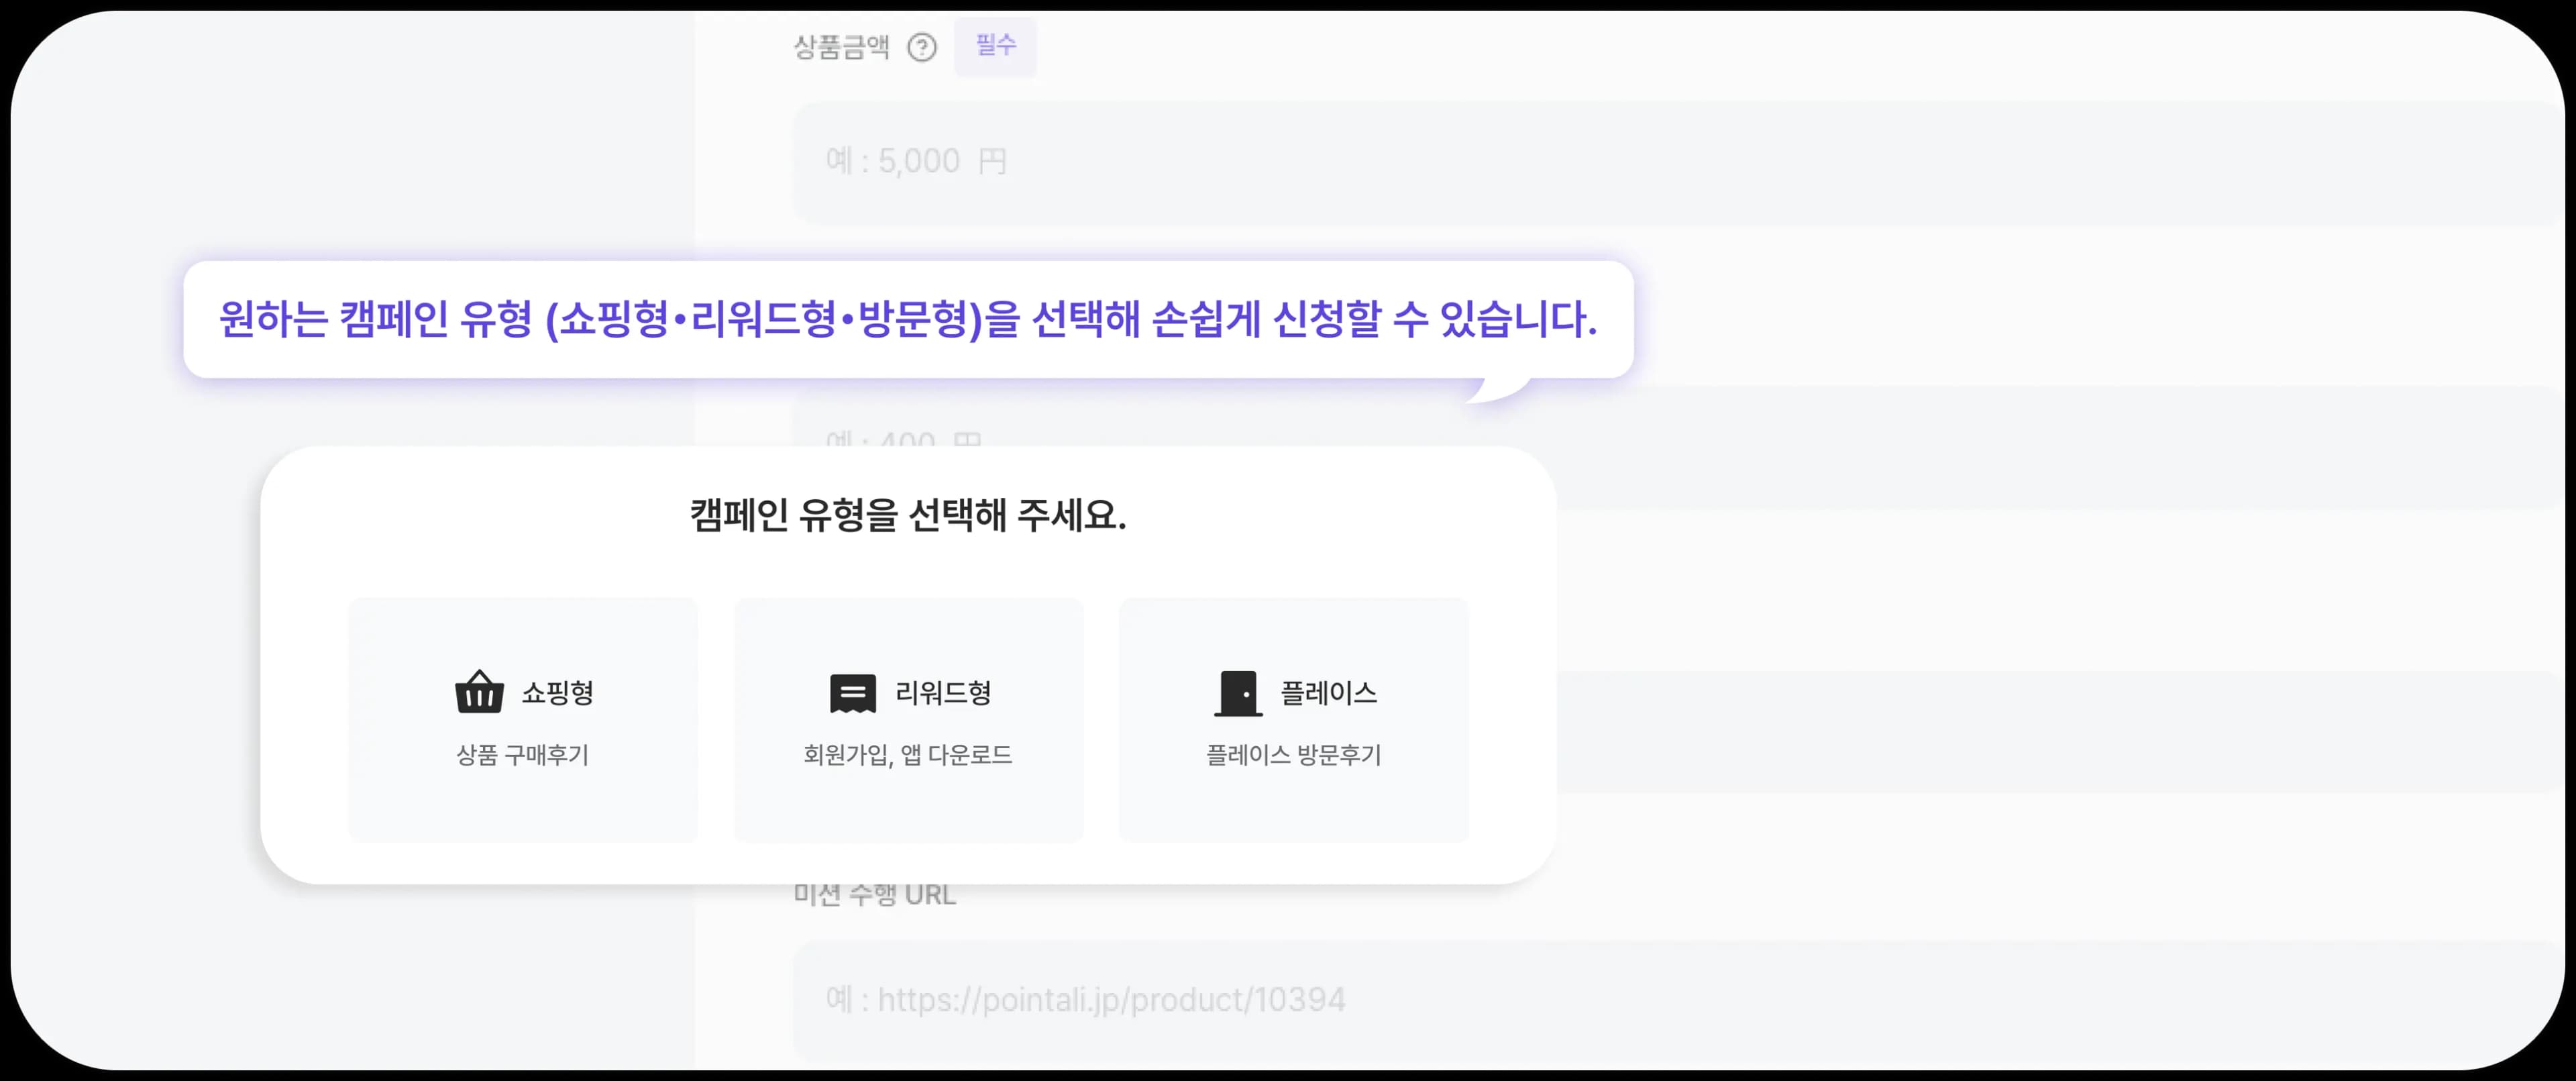This screenshot has height=1081, width=2576.
Task: Choose the 리워드형 campaign type label
Action: coord(942,693)
